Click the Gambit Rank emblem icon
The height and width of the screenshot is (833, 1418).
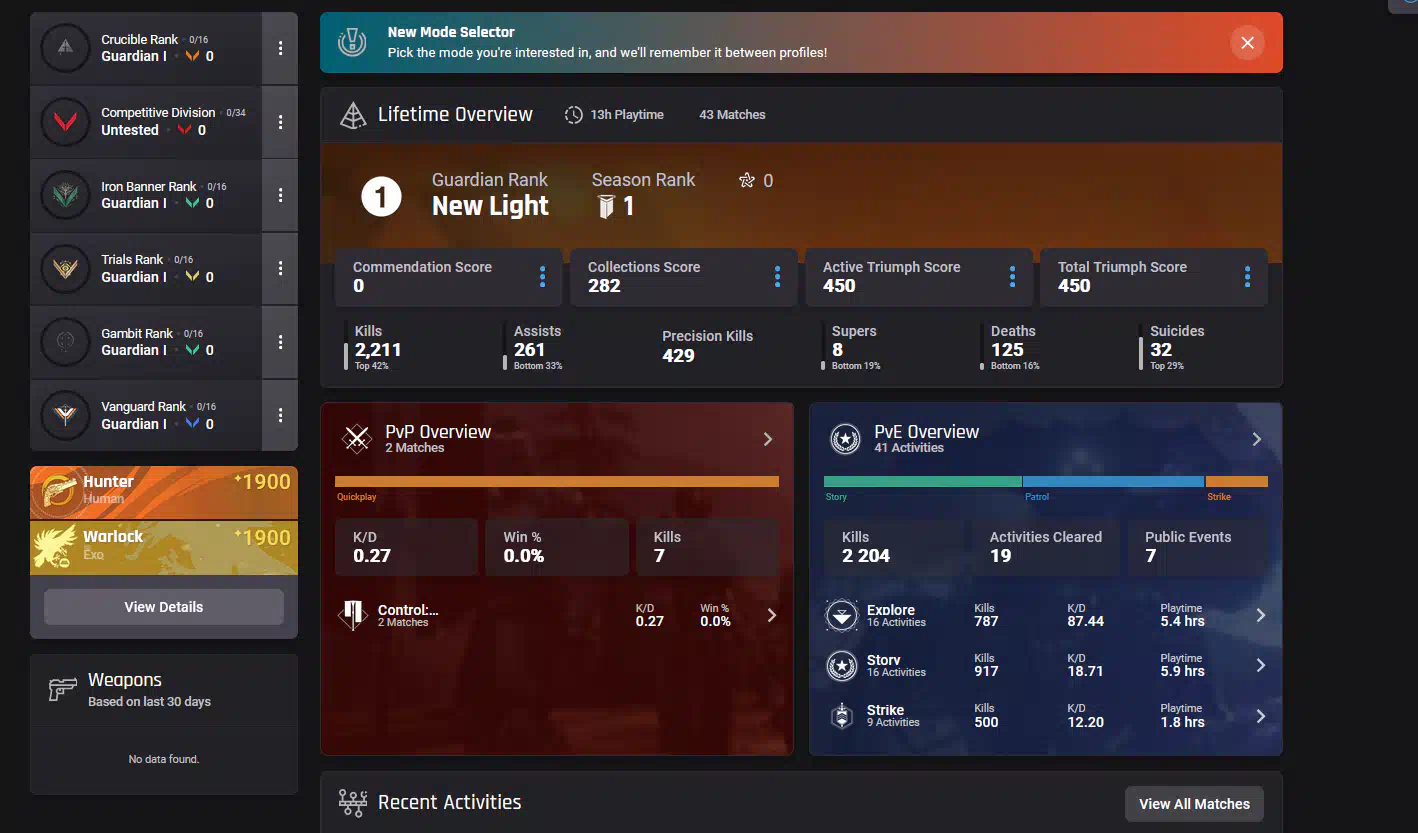click(x=65, y=342)
